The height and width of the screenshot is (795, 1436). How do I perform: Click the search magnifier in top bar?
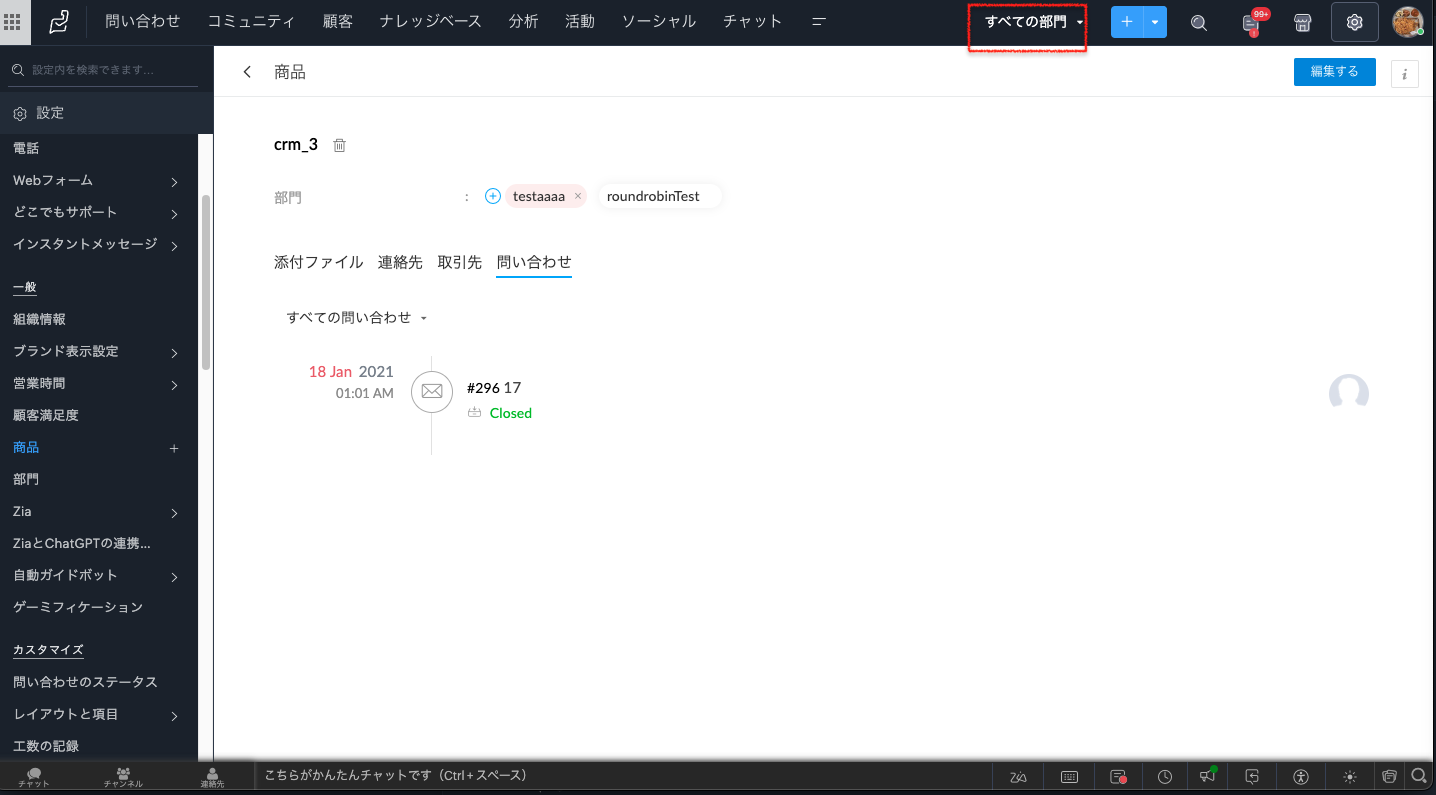pos(1198,22)
